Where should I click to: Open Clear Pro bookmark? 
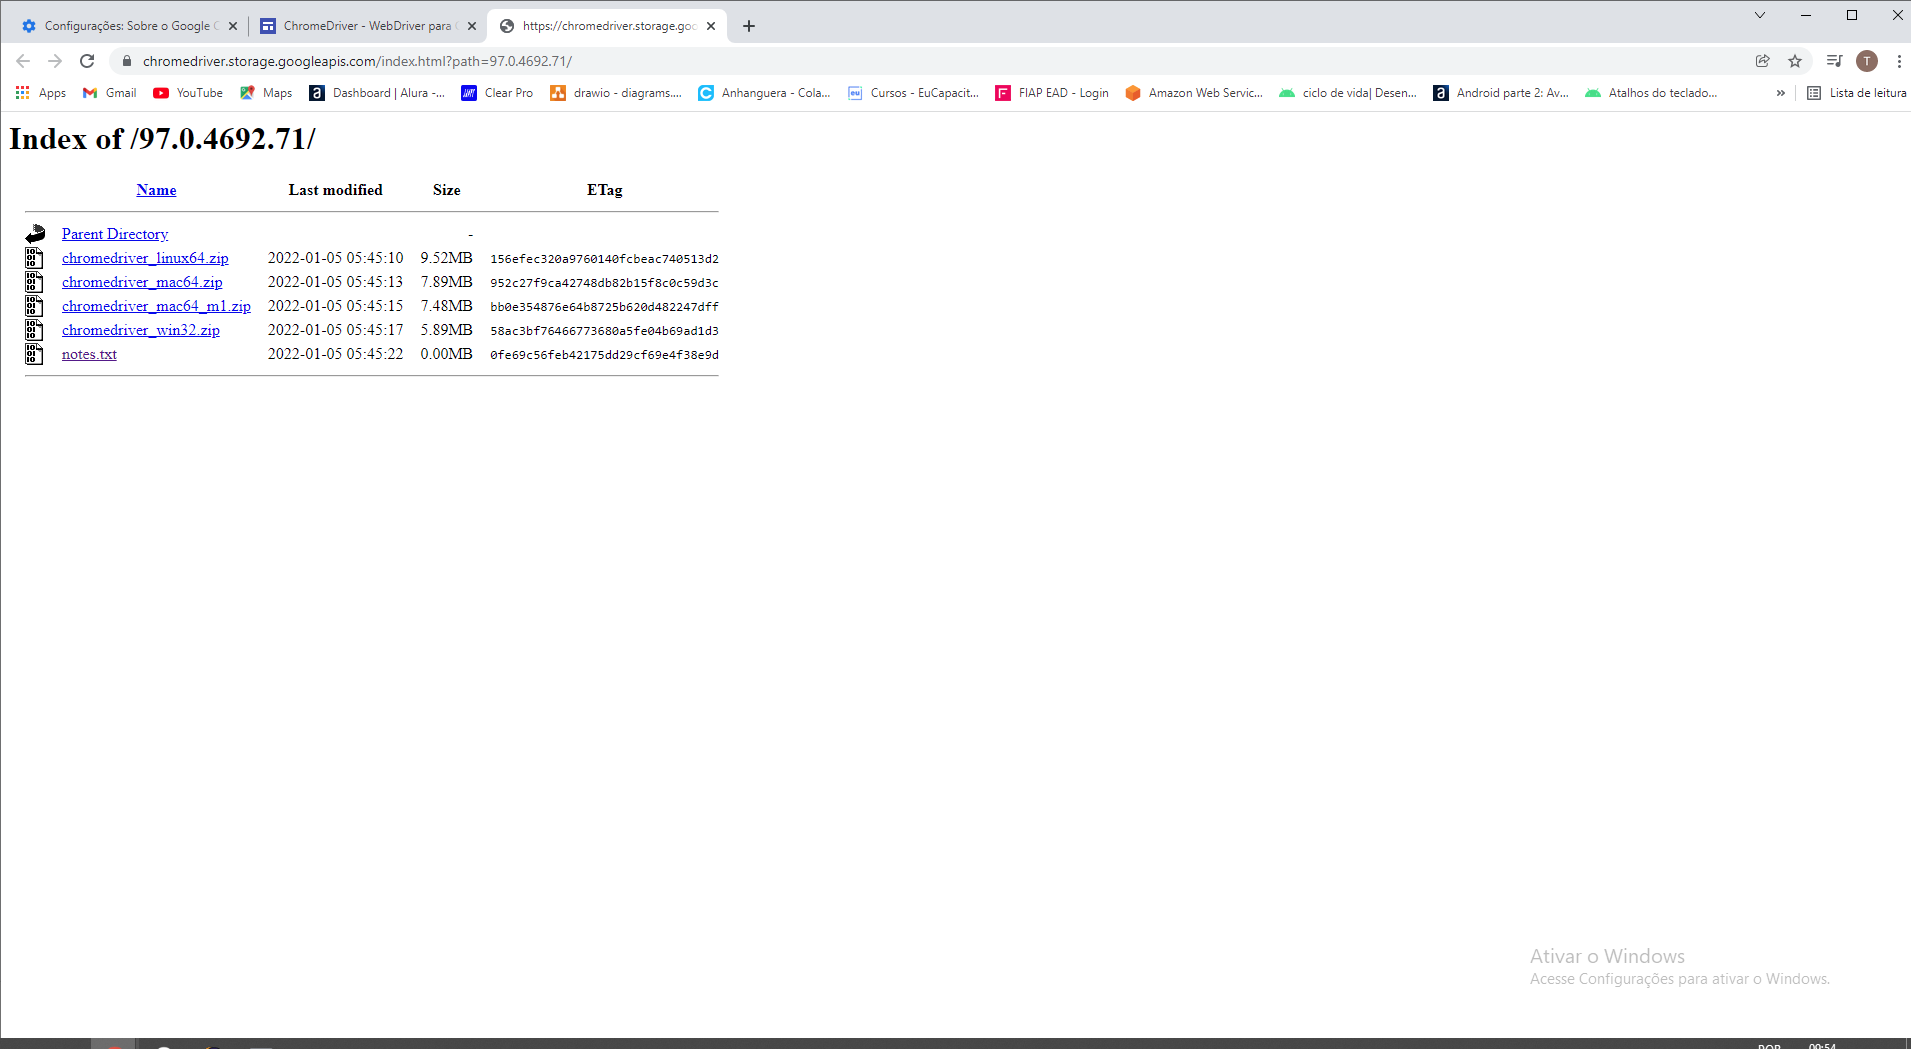coord(497,93)
